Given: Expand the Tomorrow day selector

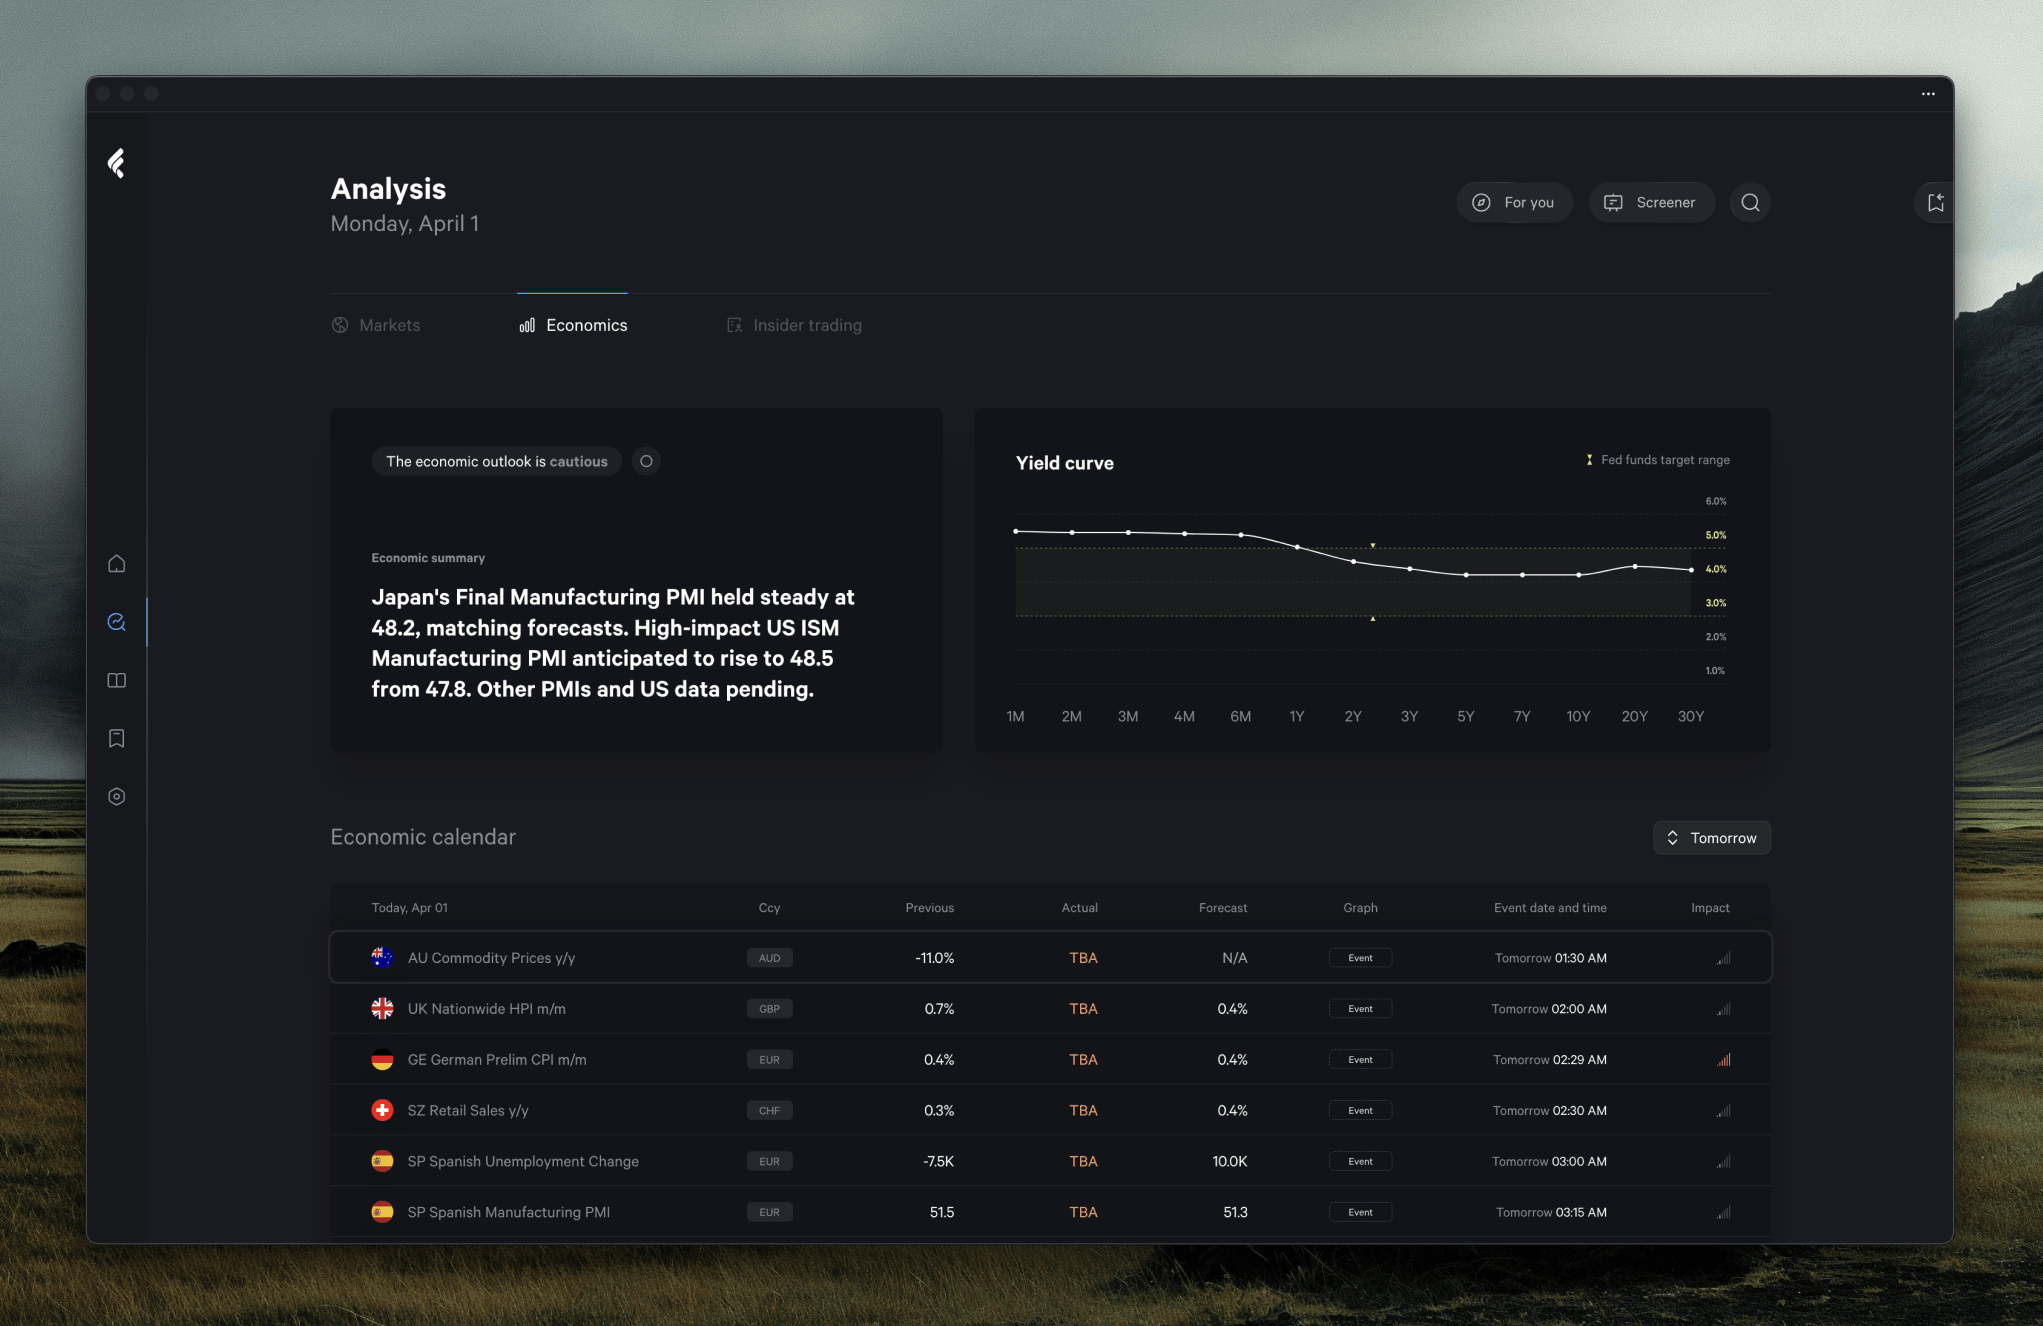Looking at the screenshot, I should coord(1711,838).
